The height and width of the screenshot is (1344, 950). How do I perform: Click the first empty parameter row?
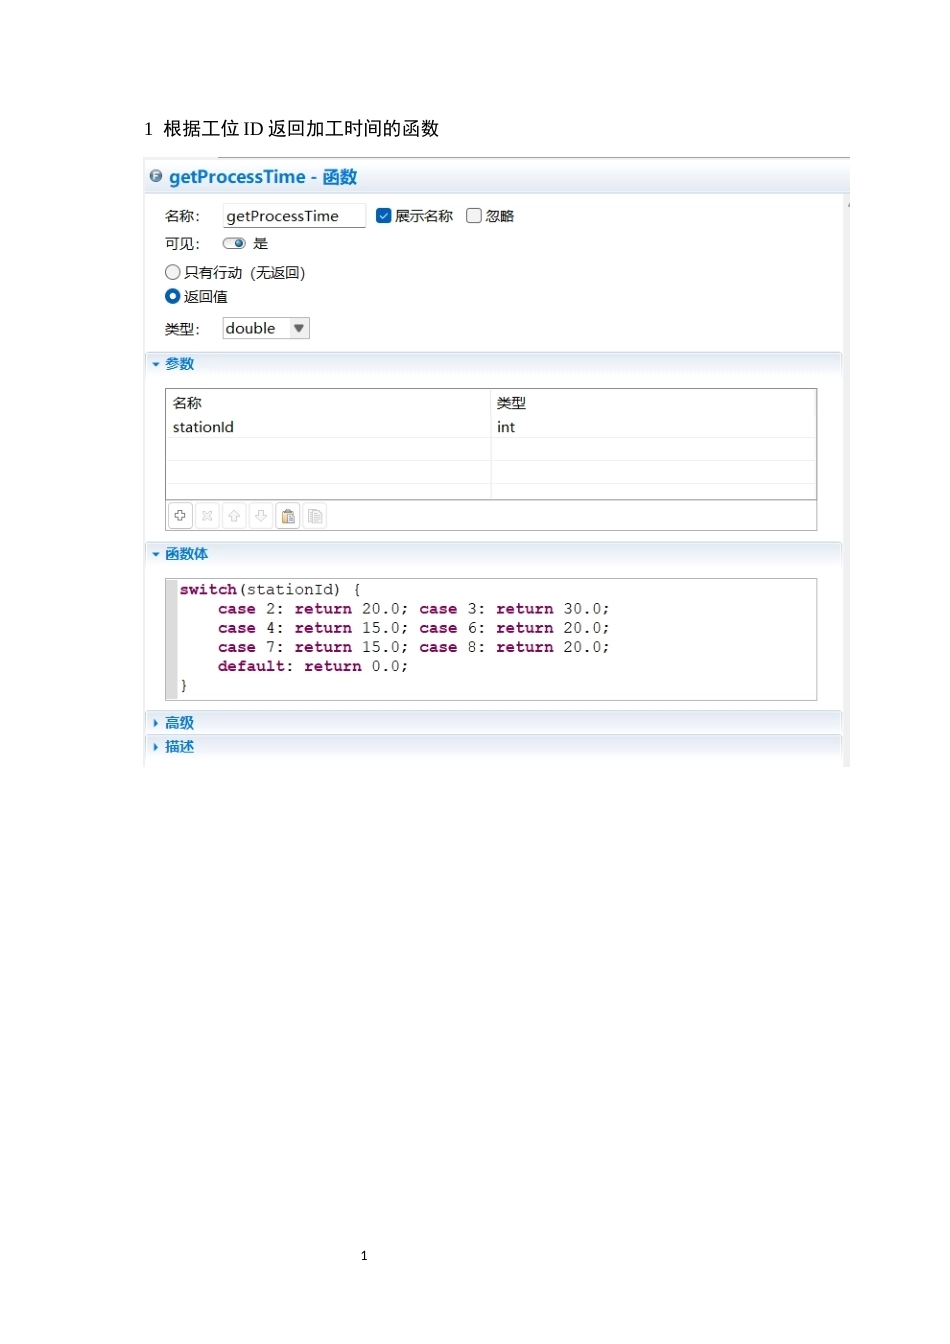[491, 449]
